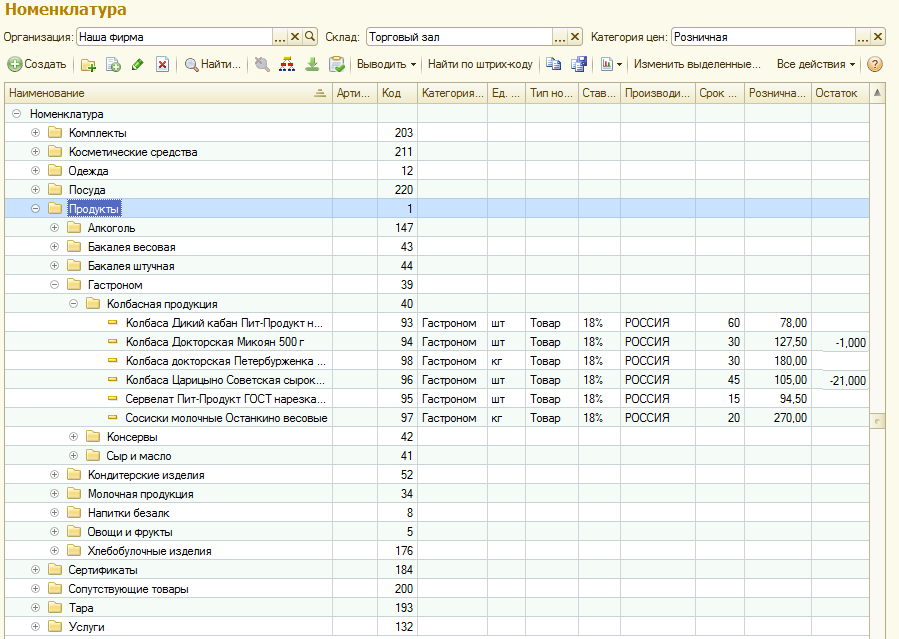
Task: Open the Найти... search button
Action: (213, 64)
